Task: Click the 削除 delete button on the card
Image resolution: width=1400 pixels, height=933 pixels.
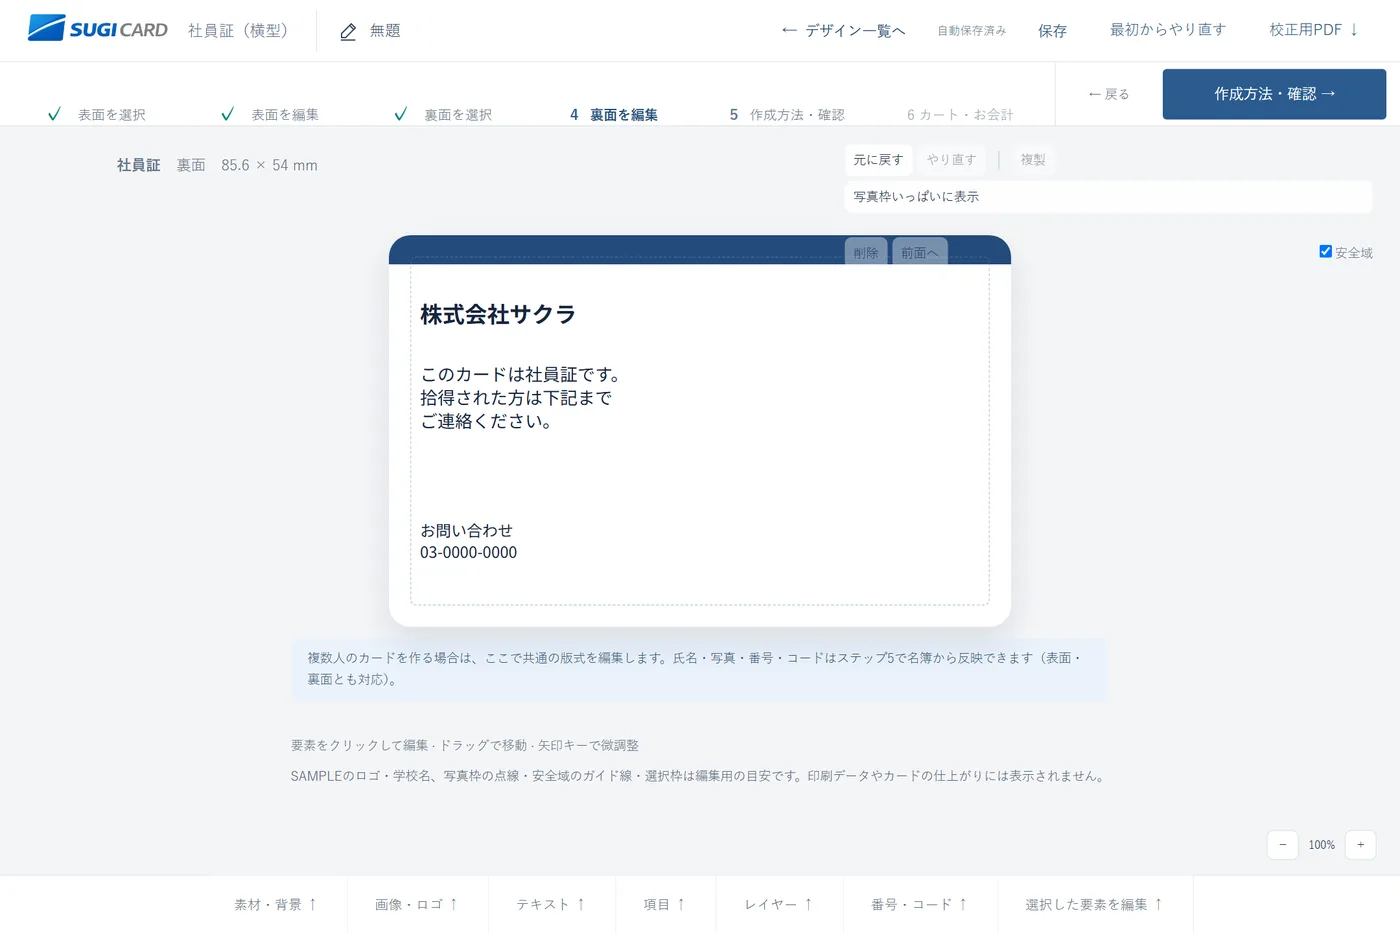Action: click(866, 252)
